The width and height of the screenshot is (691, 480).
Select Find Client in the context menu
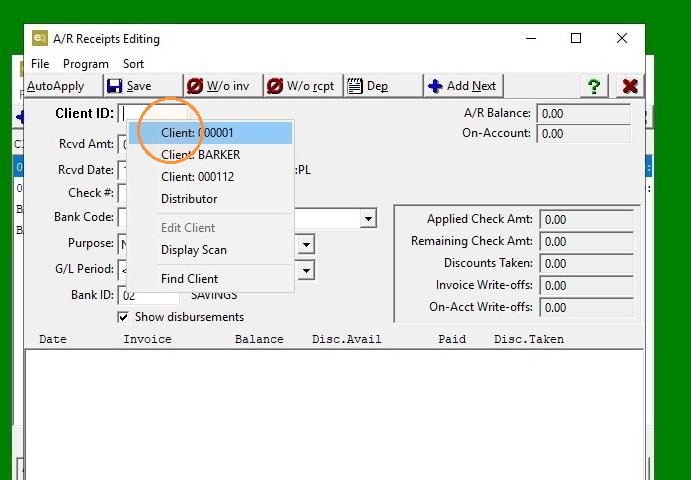[211, 279]
